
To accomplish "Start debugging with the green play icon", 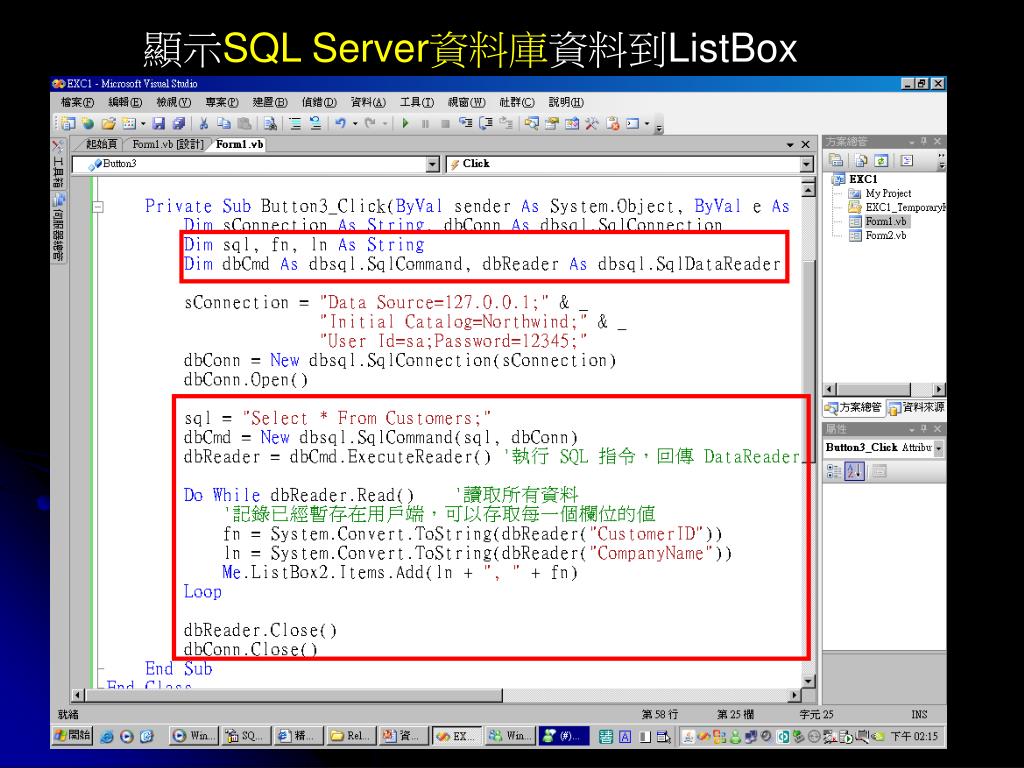I will point(406,123).
